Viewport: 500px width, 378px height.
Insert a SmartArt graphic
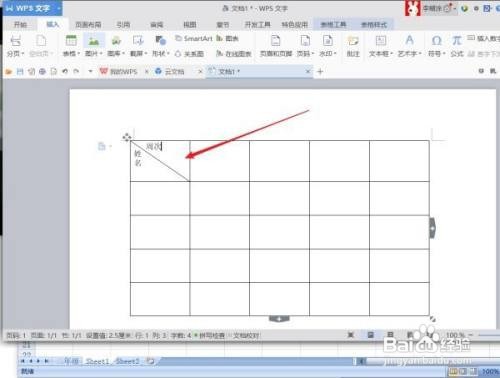tap(194, 39)
